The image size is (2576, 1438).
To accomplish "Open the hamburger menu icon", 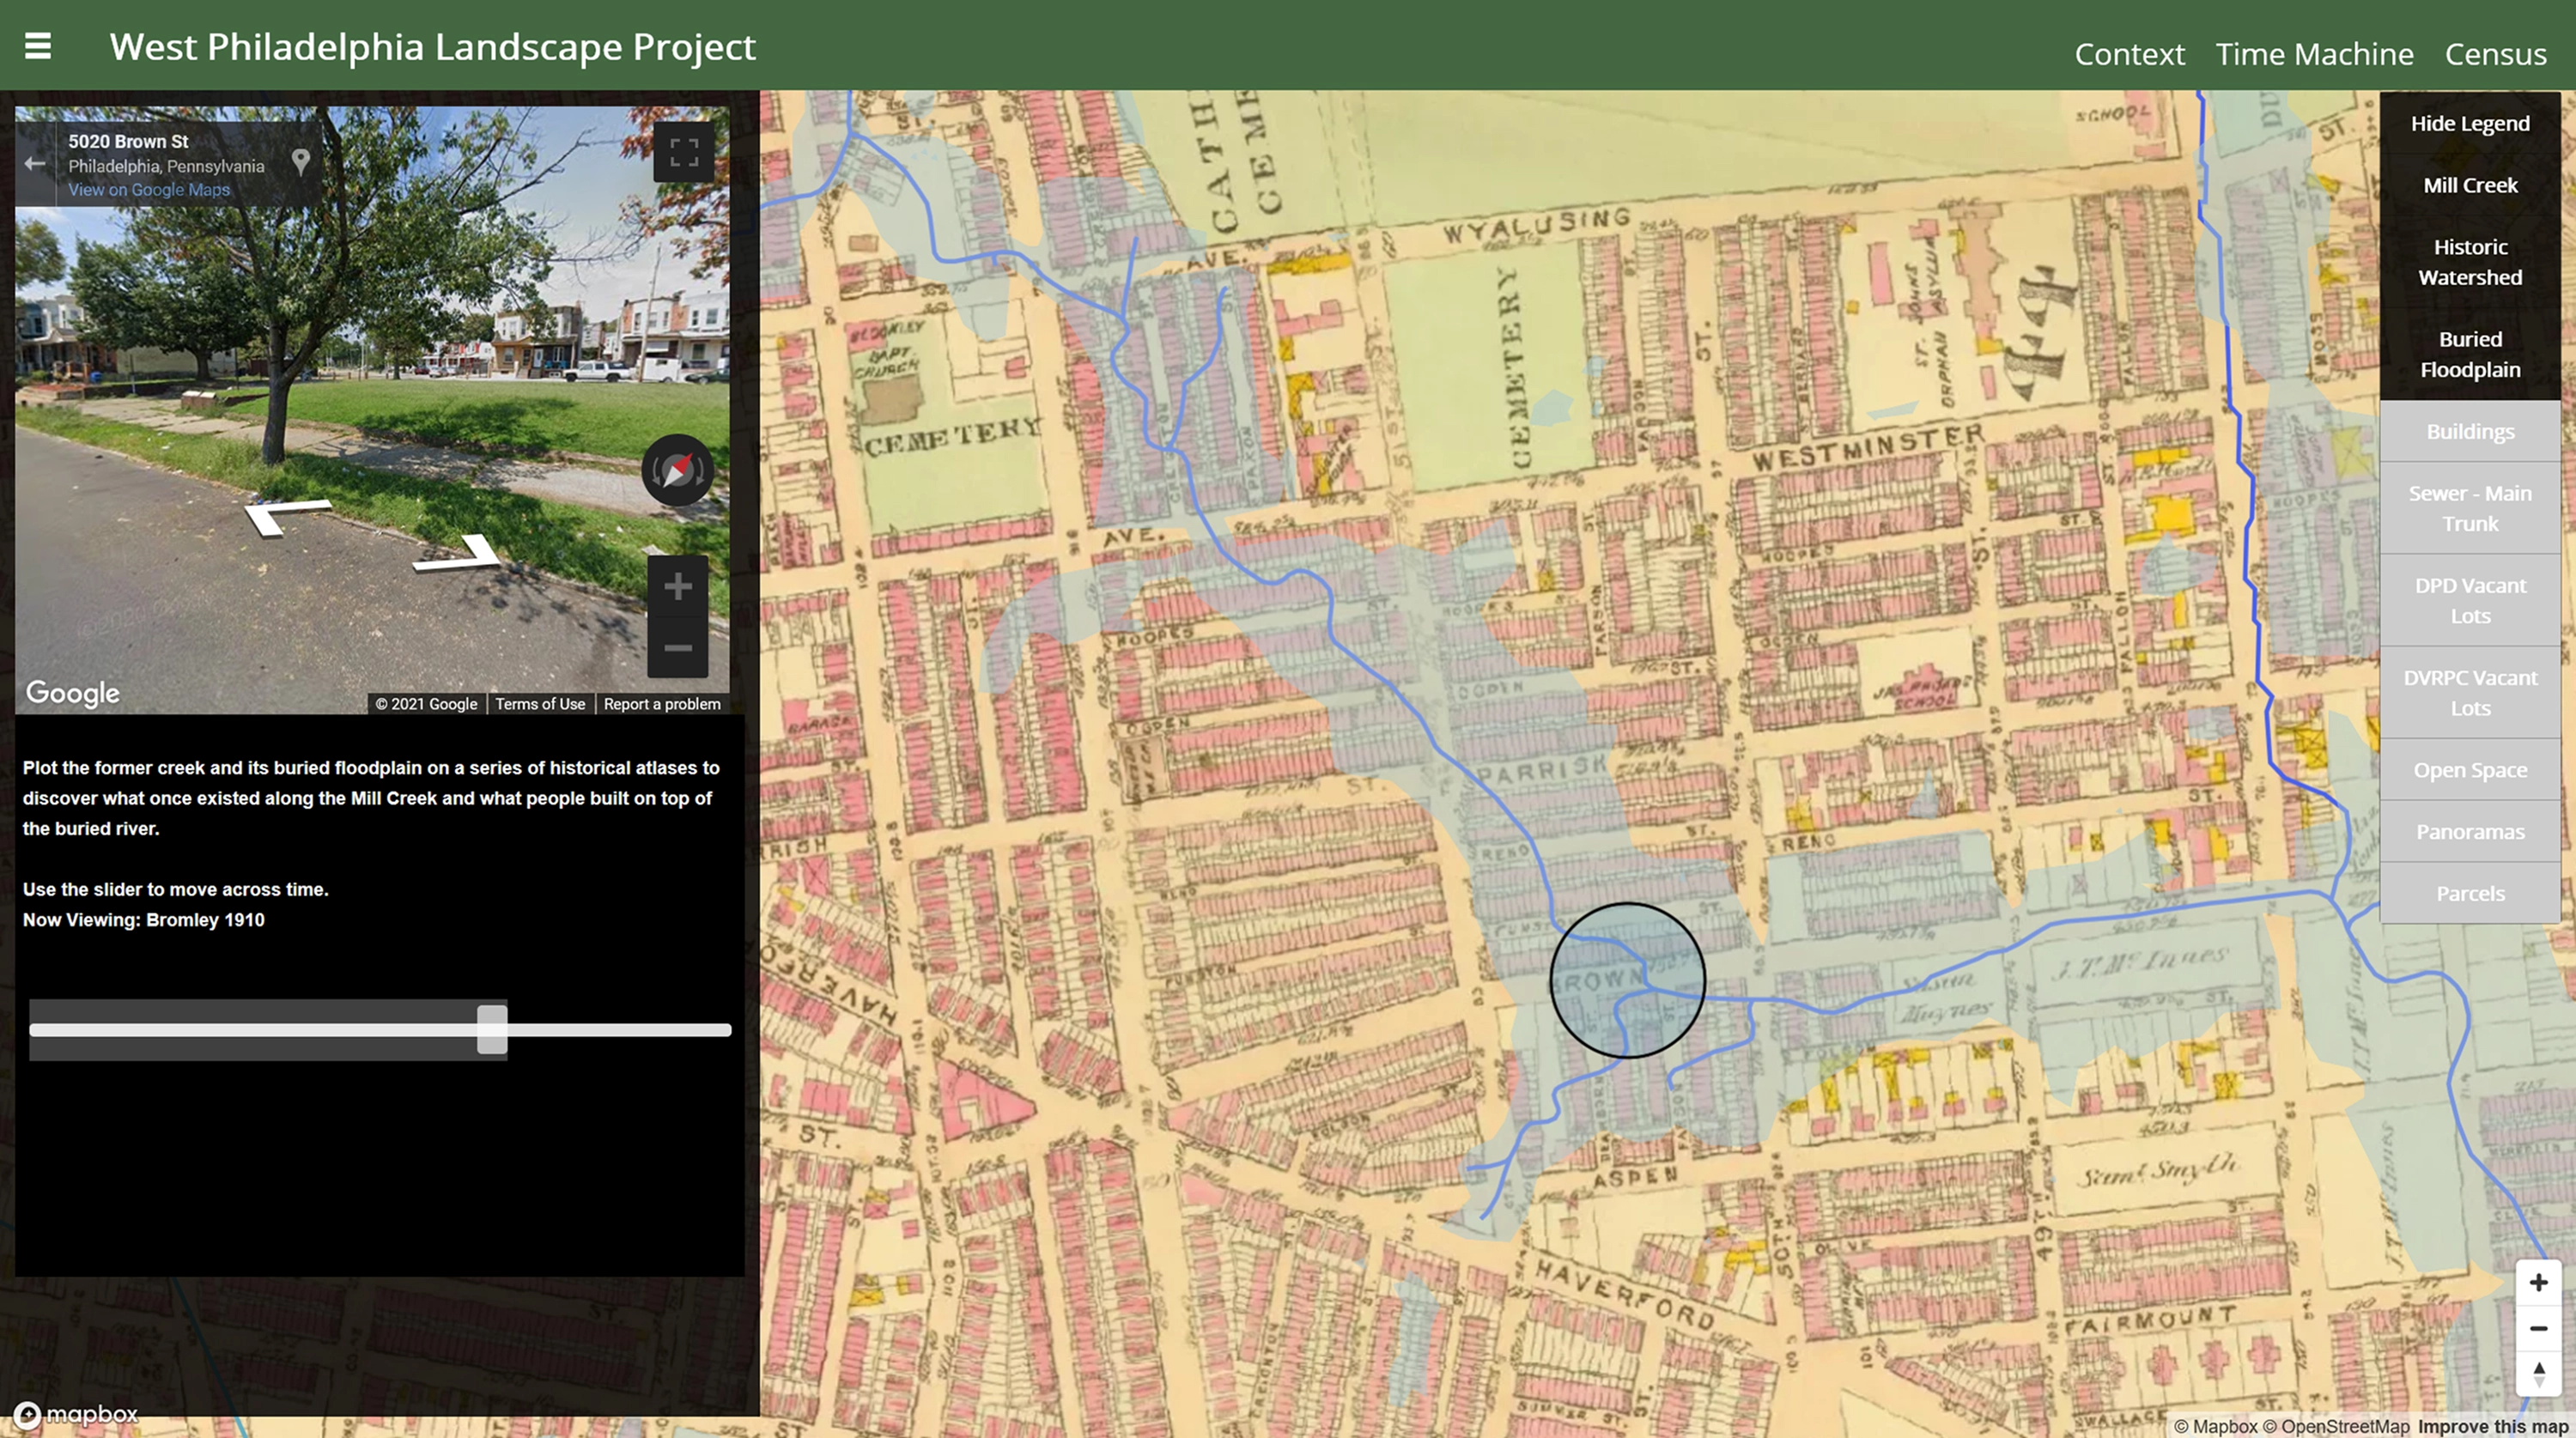I will (38, 46).
